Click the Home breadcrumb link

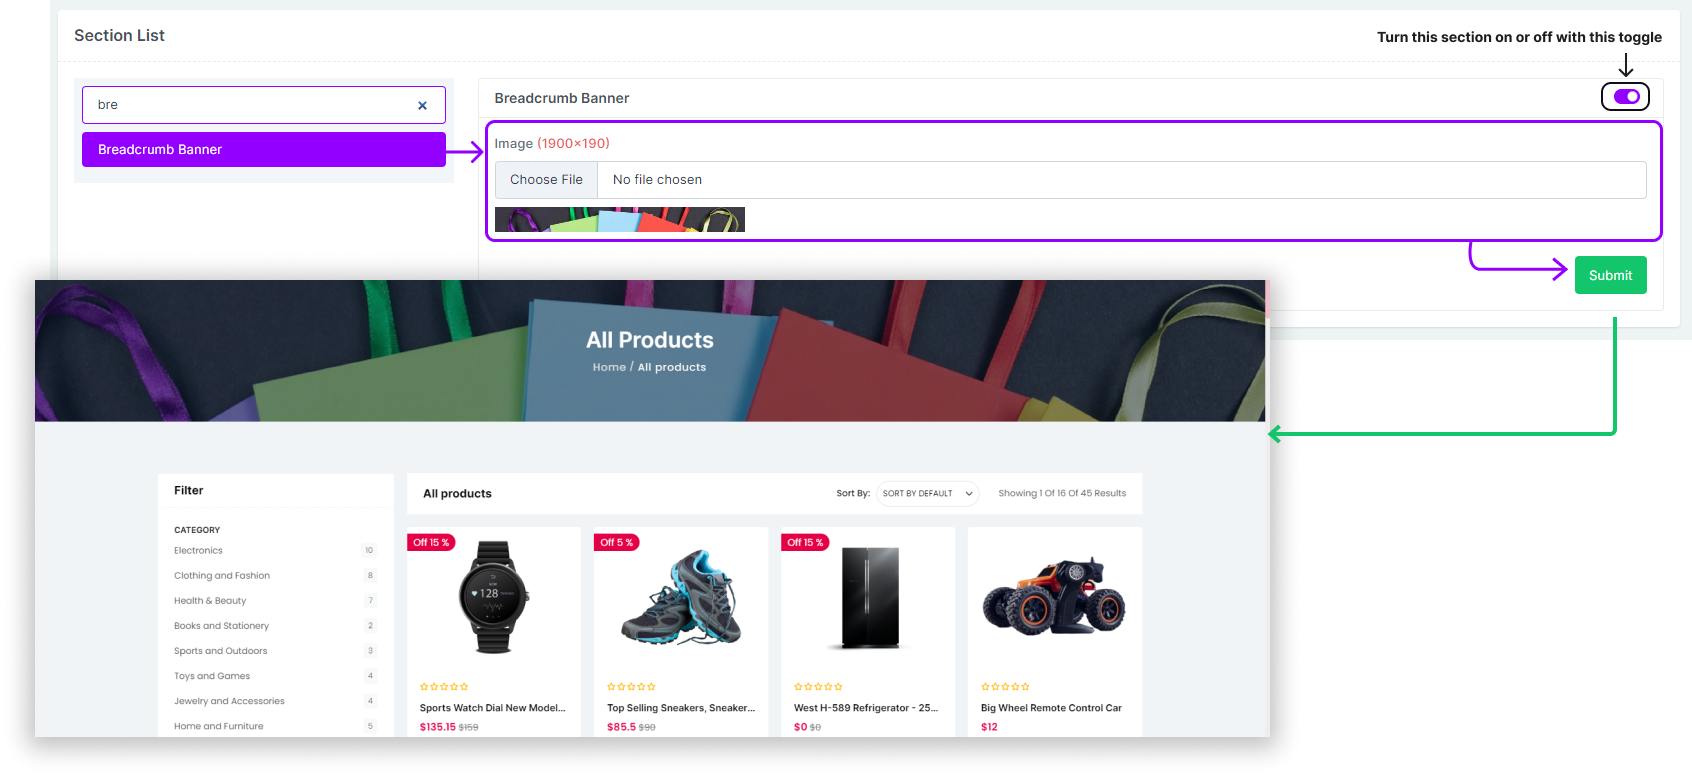[x=609, y=367]
